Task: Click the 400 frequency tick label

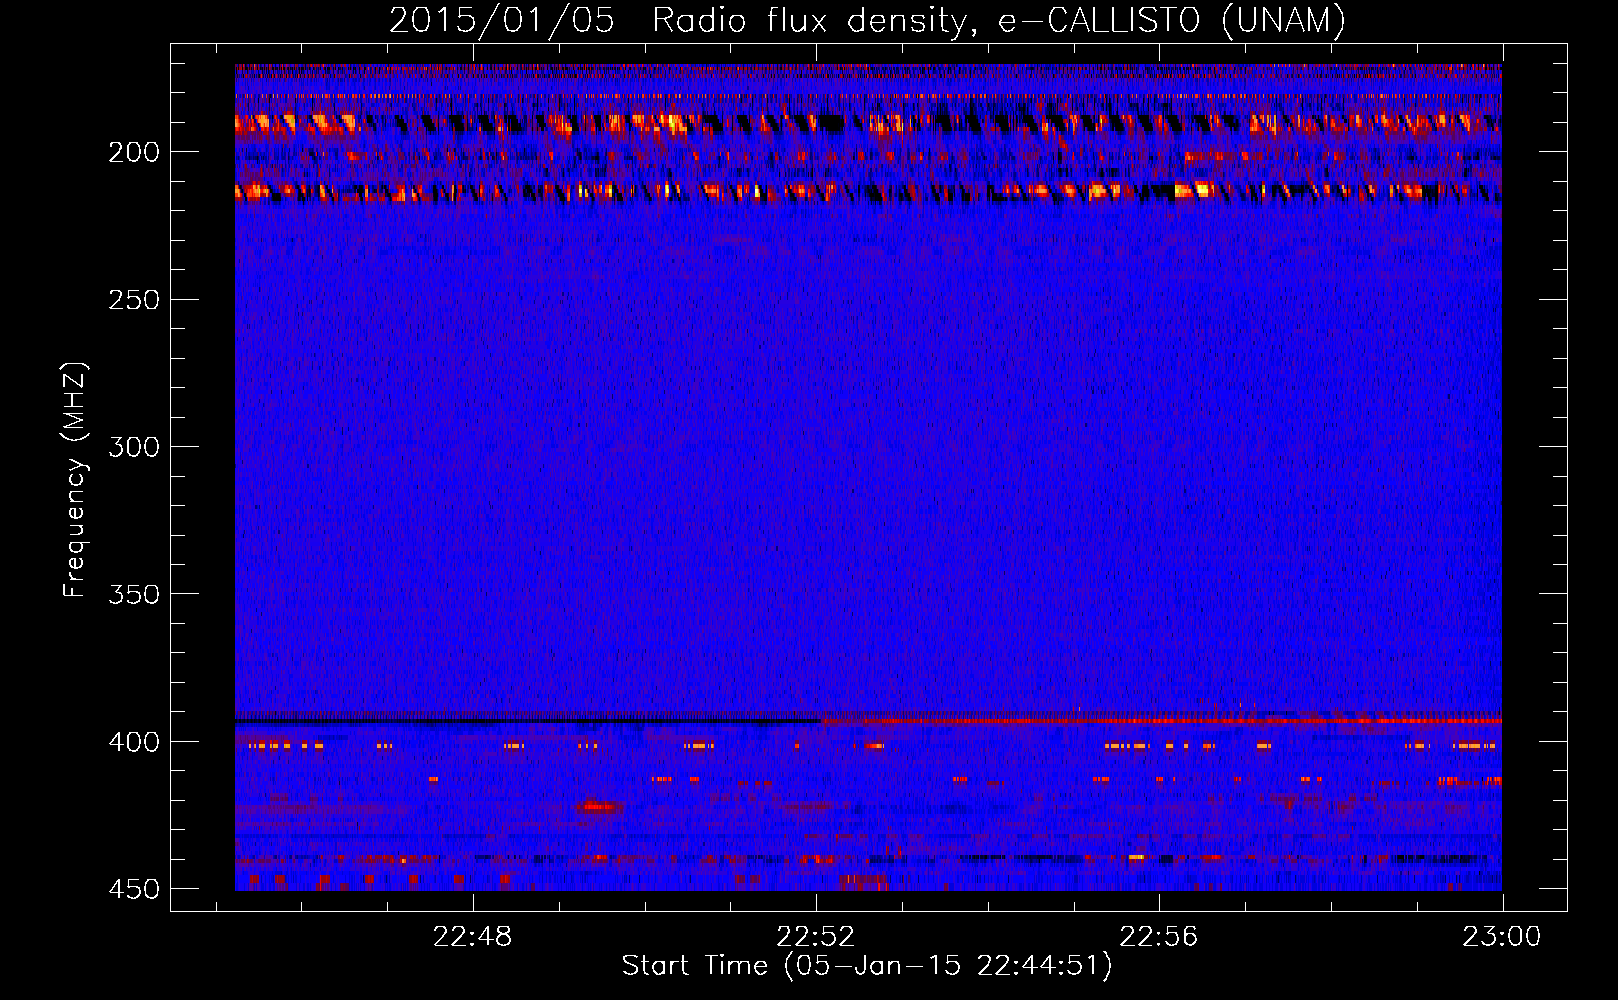Action: click(133, 742)
